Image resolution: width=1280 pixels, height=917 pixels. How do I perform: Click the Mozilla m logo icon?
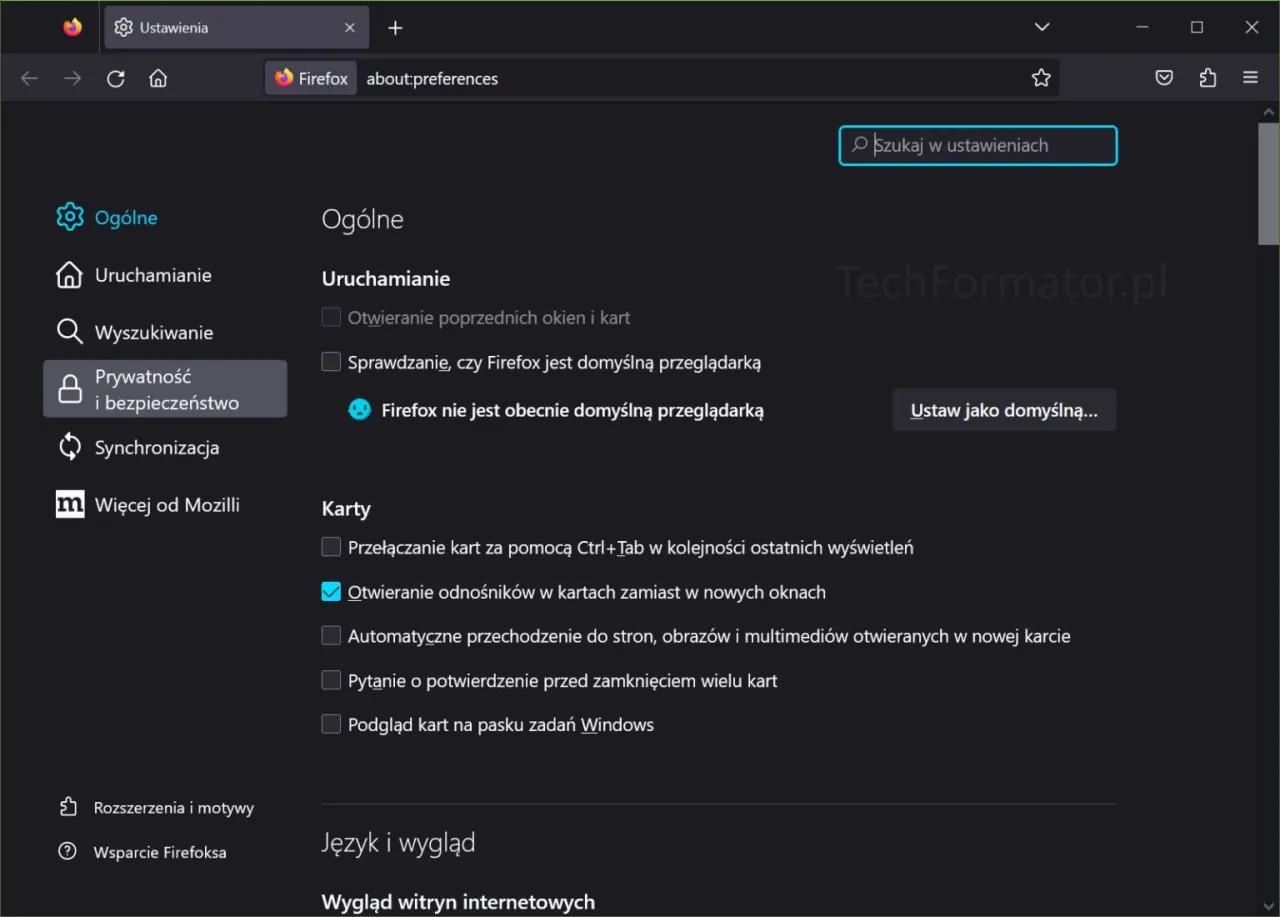point(70,505)
